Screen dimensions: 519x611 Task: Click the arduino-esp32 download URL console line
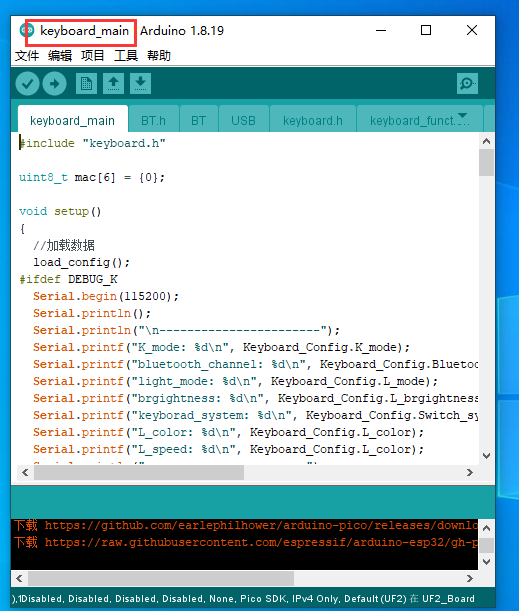(246, 542)
